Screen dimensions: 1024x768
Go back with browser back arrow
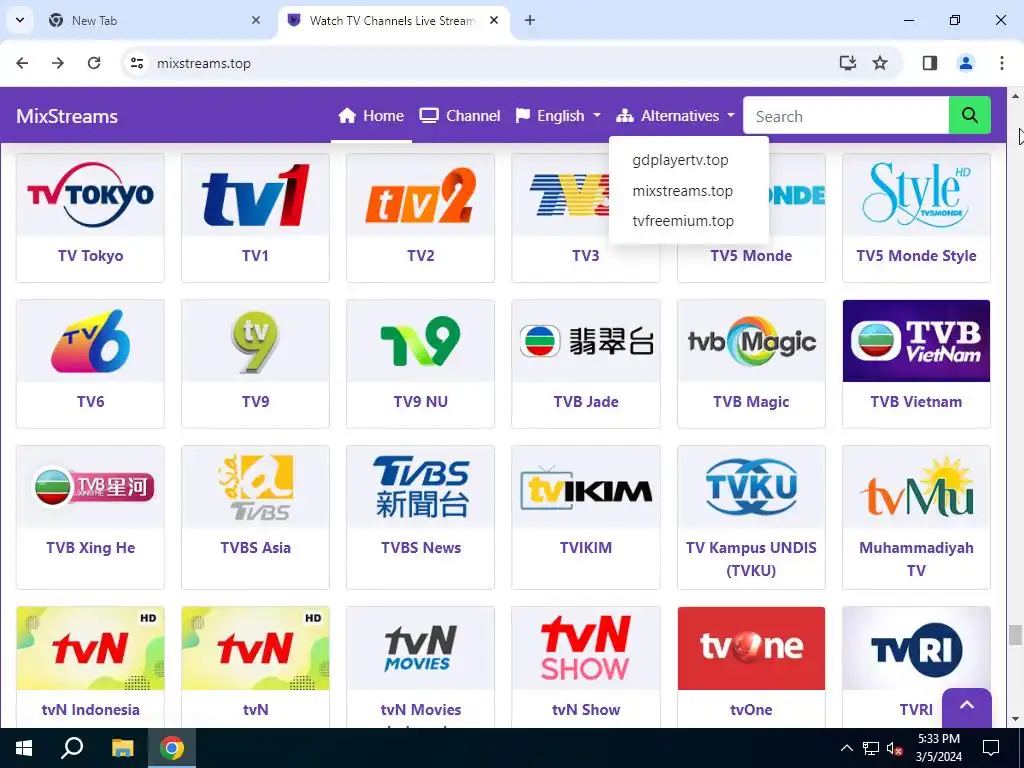22,63
